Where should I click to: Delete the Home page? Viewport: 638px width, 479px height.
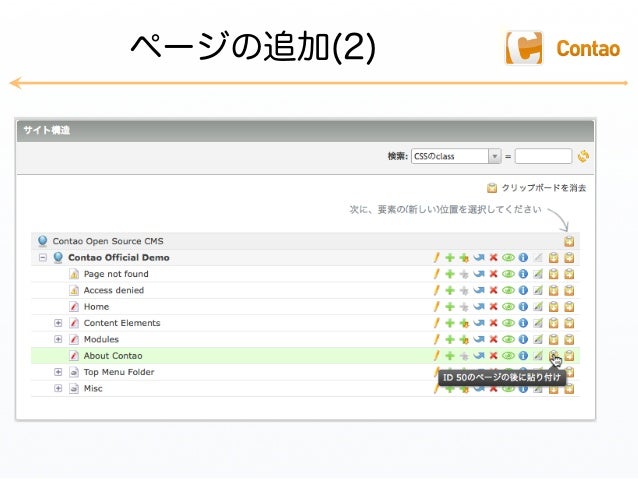click(494, 306)
